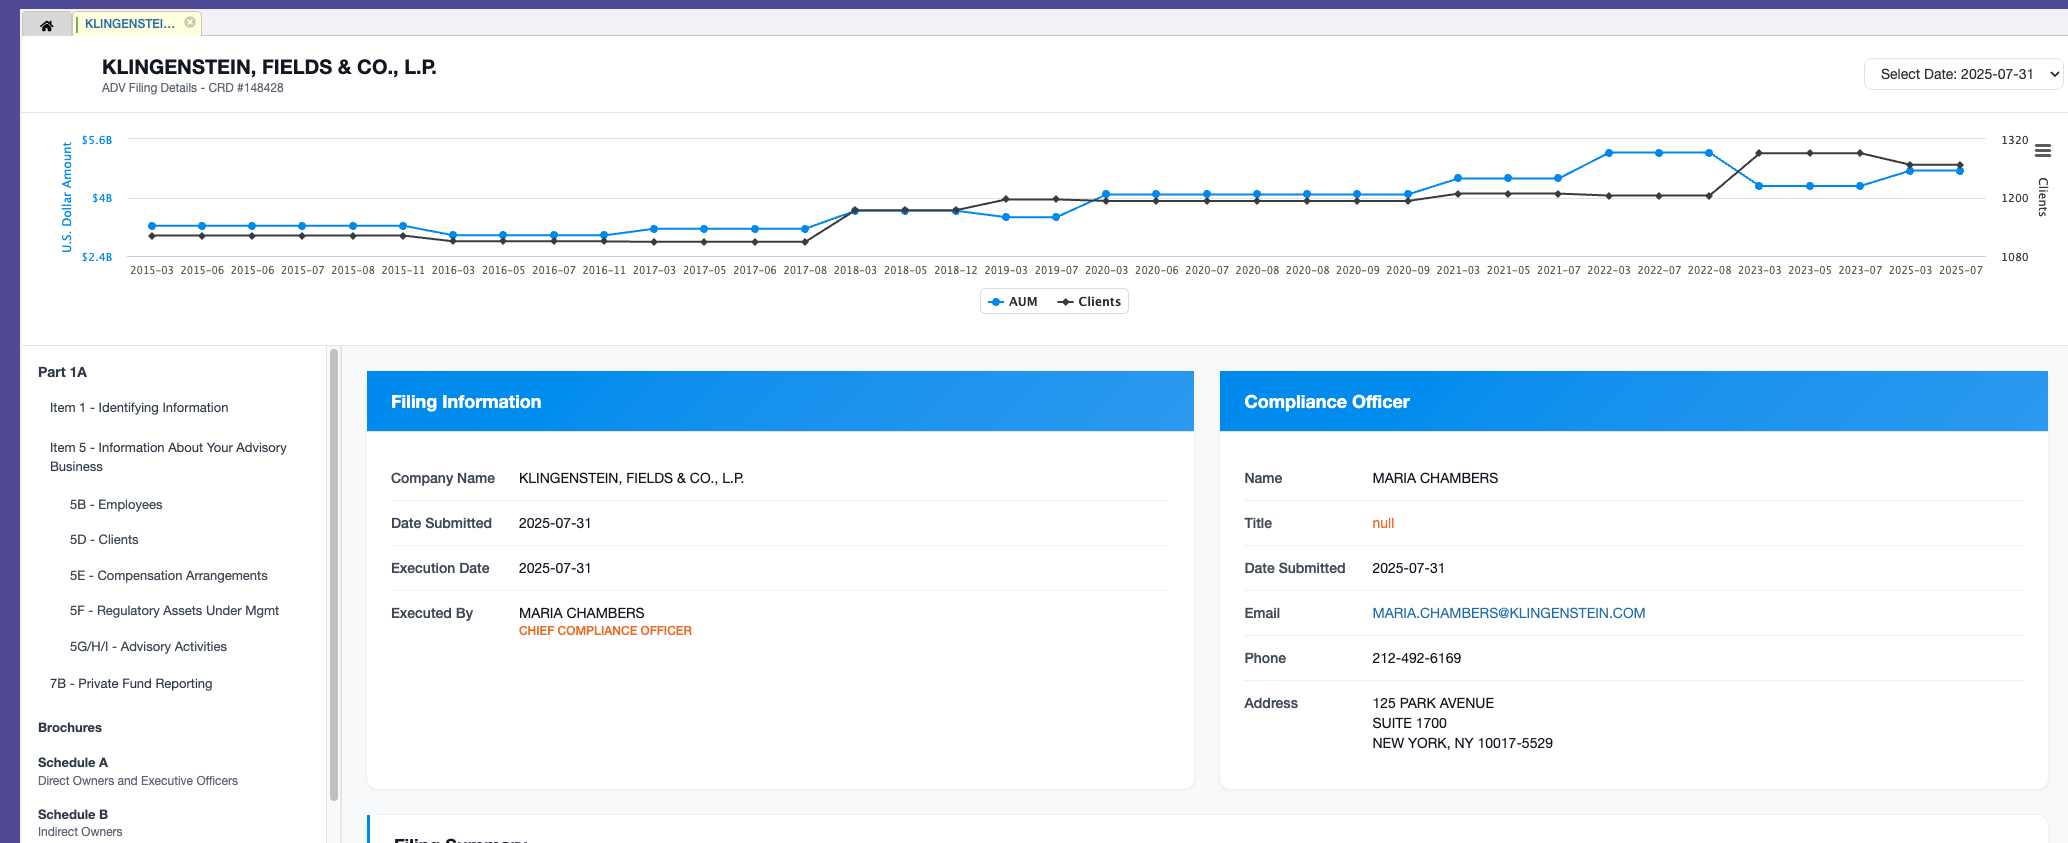Open Schedule A Direct Owners section
2068x843 pixels.
tap(73, 763)
